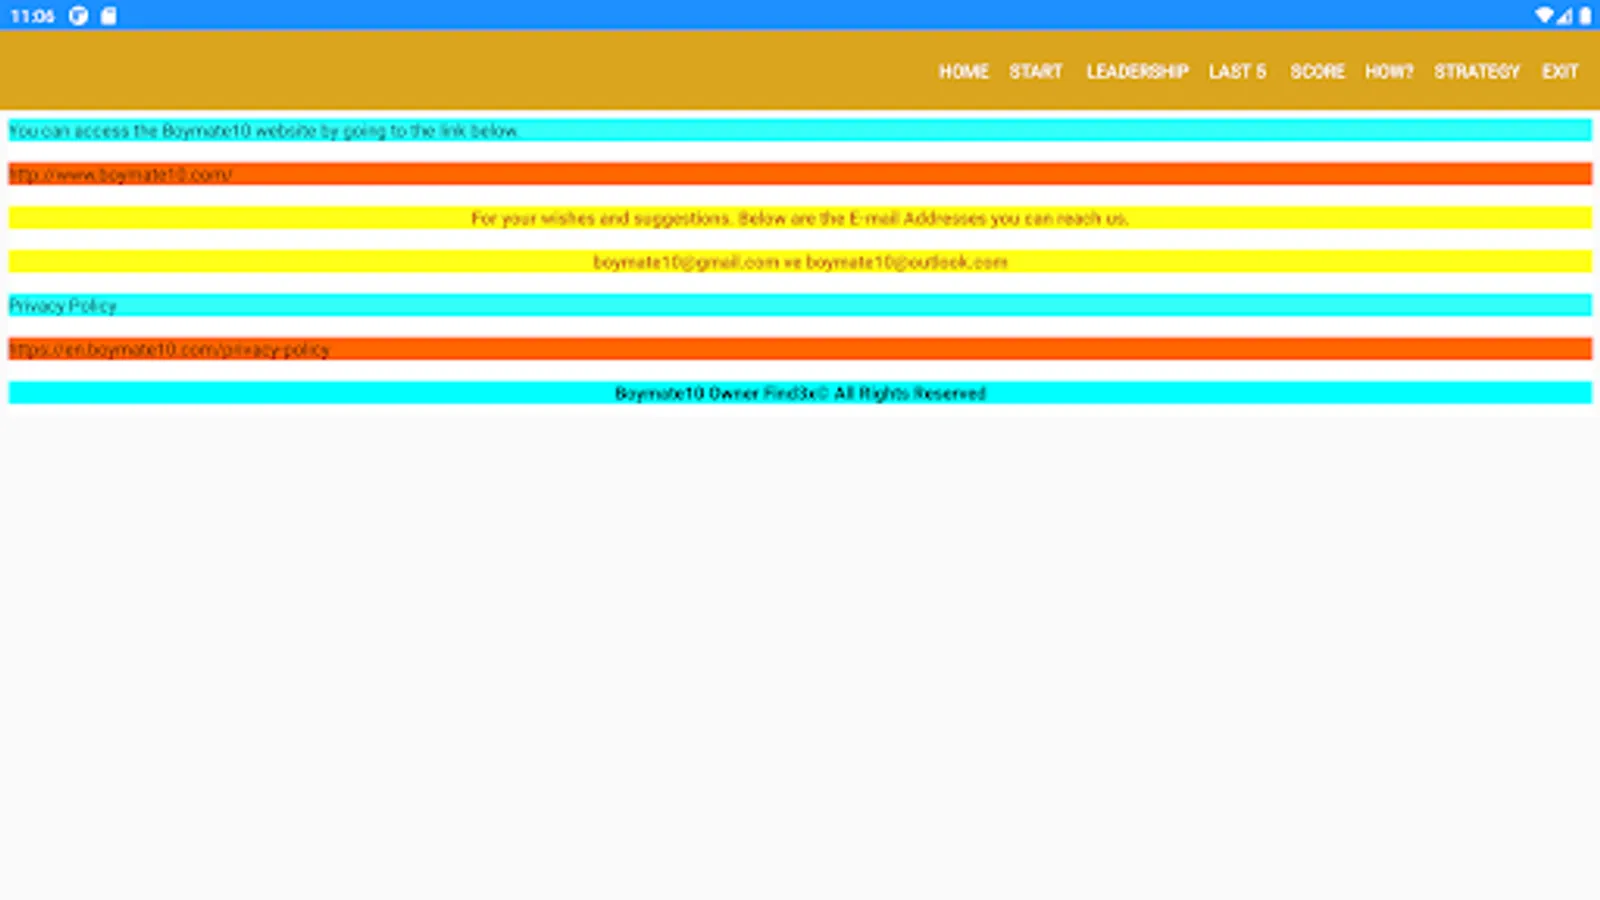Click the boymate10 email addresses line
Image resolution: width=1600 pixels, height=900 pixels.
800,262
